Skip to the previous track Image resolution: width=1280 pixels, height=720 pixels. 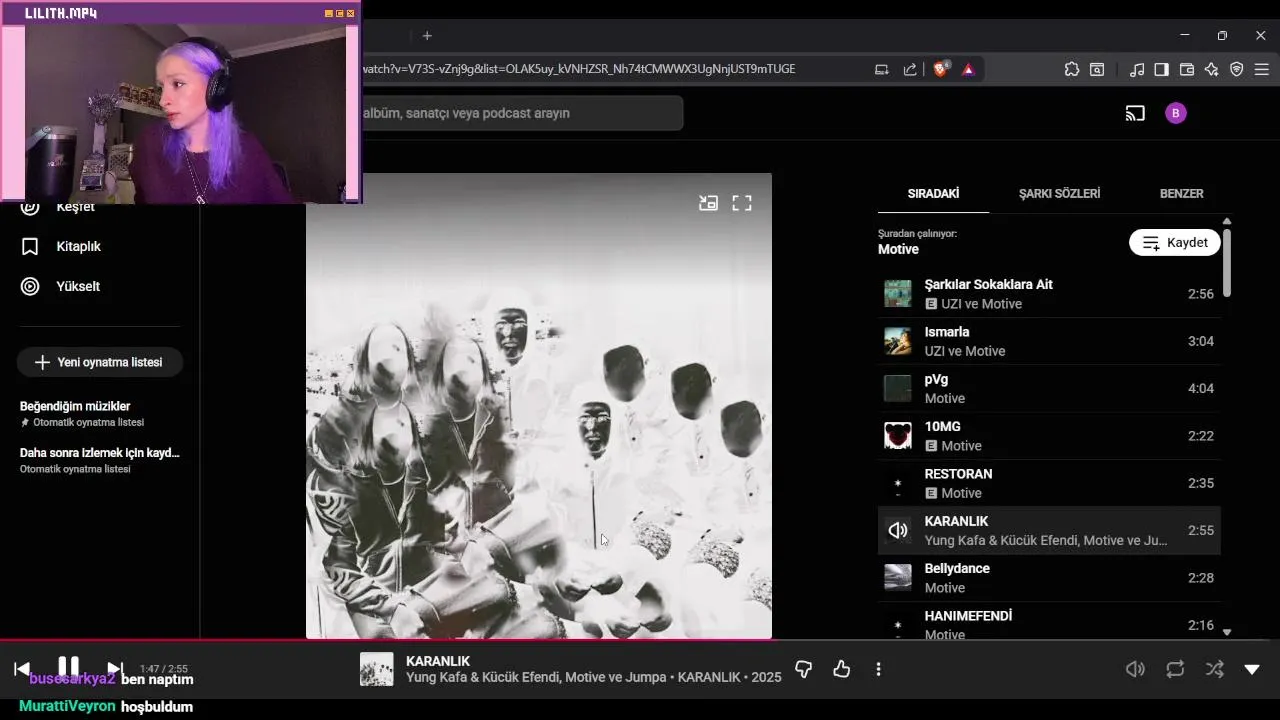pyautogui.click(x=21, y=669)
